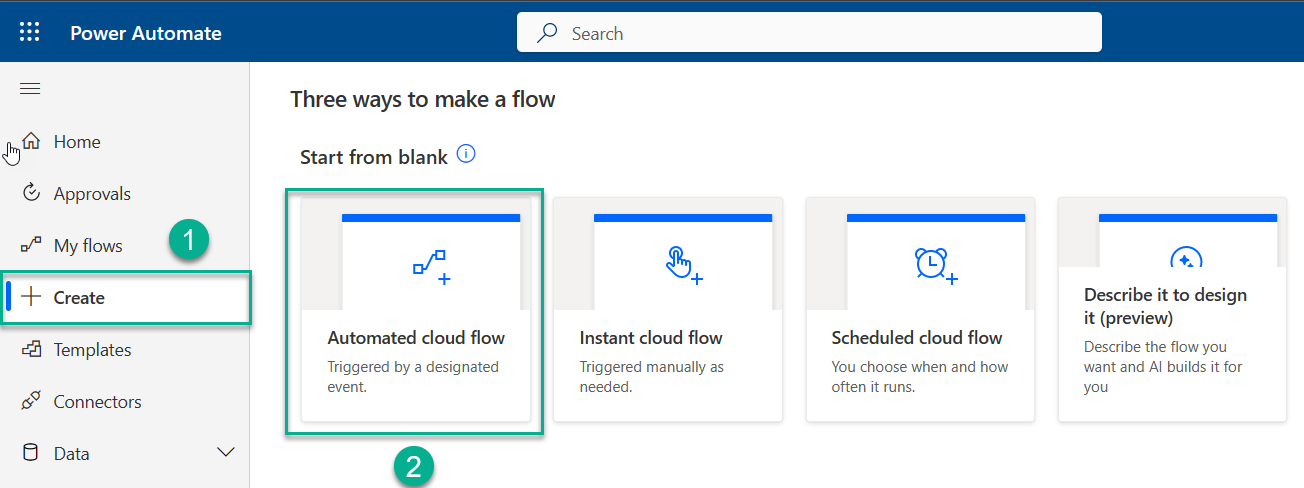
Task: Open the app launcher waffle icon
Action: pyautogui.click(x=30, y=33)
